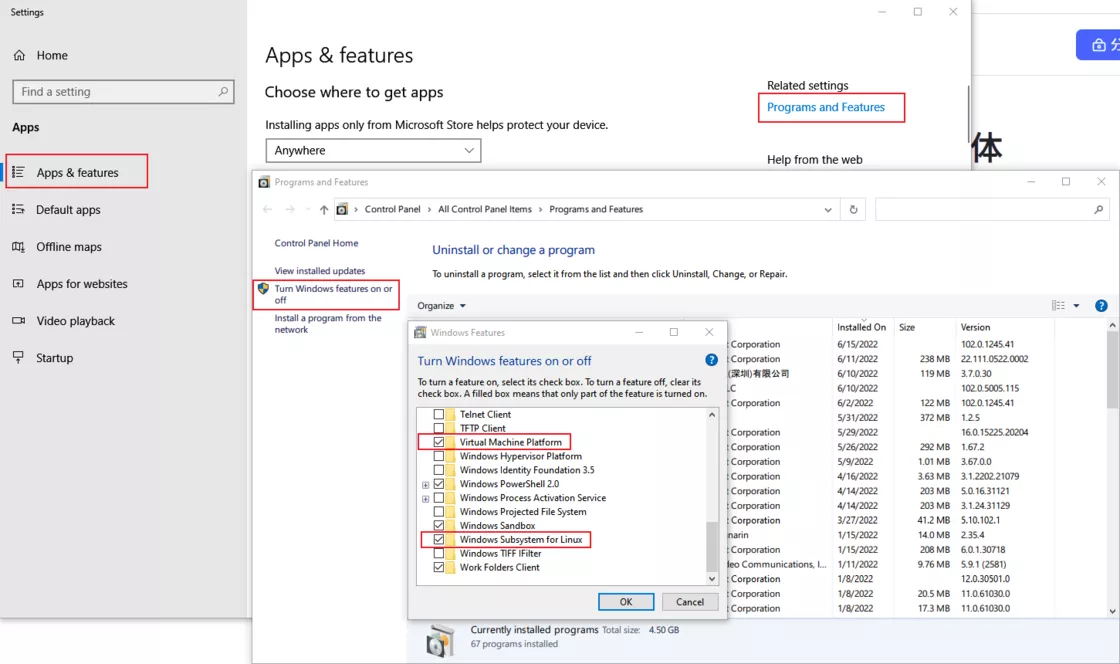Uncheck Windows PowerShell 2.0 checkbox
Viewport: 1120px width, 664px height.
439,484
